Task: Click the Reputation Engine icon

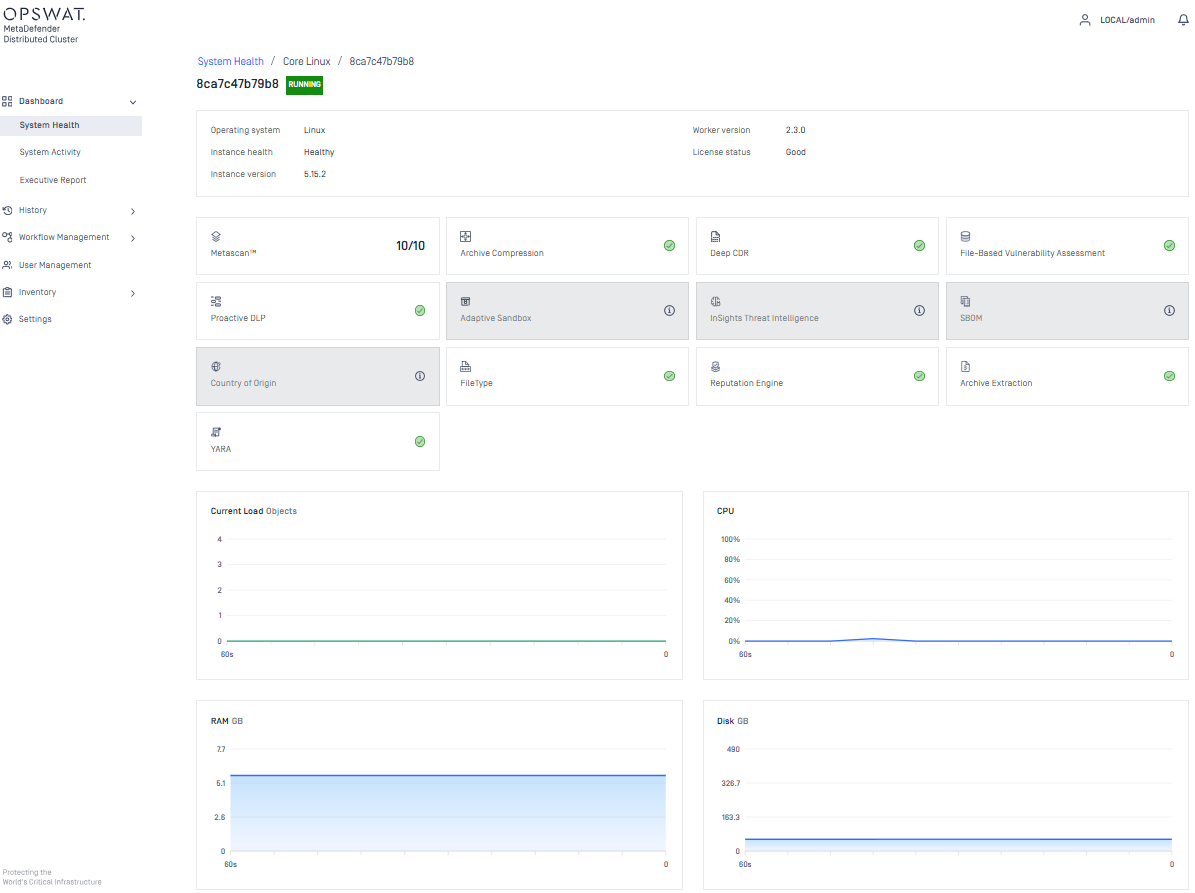Action: [x=715, y=367]
